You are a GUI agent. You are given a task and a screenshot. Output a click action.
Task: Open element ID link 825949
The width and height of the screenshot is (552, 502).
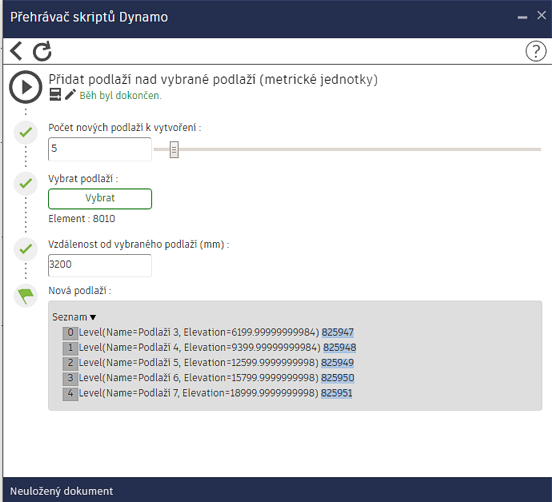338,363
